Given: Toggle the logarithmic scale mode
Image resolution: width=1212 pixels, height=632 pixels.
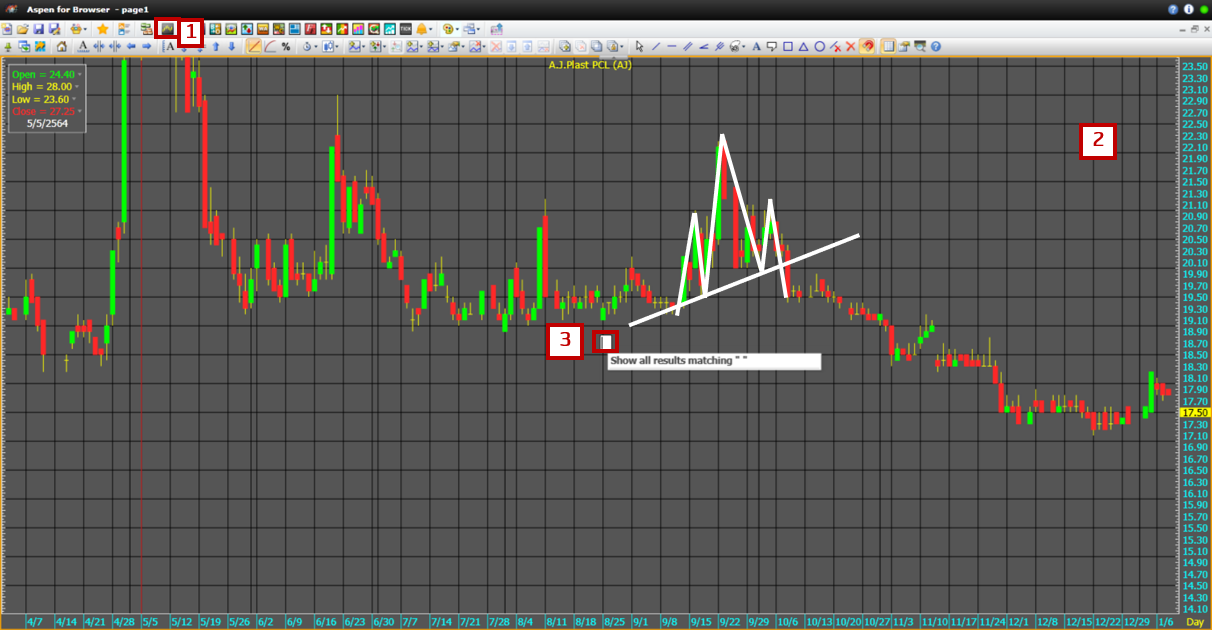Looking at the screenshot, I should (x=269, y=46).
